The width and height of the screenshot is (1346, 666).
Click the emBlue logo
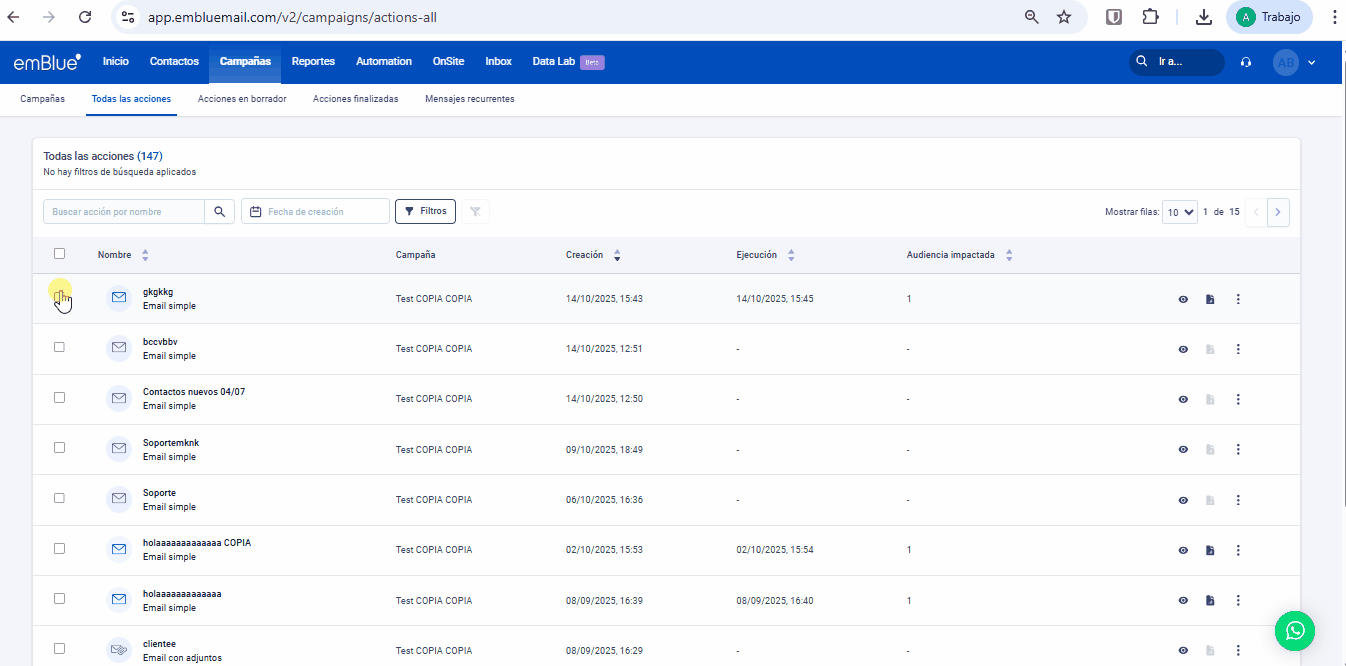(47, 62)
